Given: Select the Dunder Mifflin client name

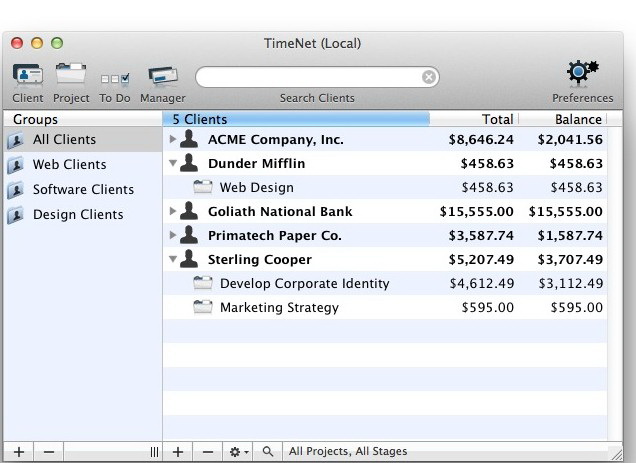Looking at the screenshot, I should point(256,164).
